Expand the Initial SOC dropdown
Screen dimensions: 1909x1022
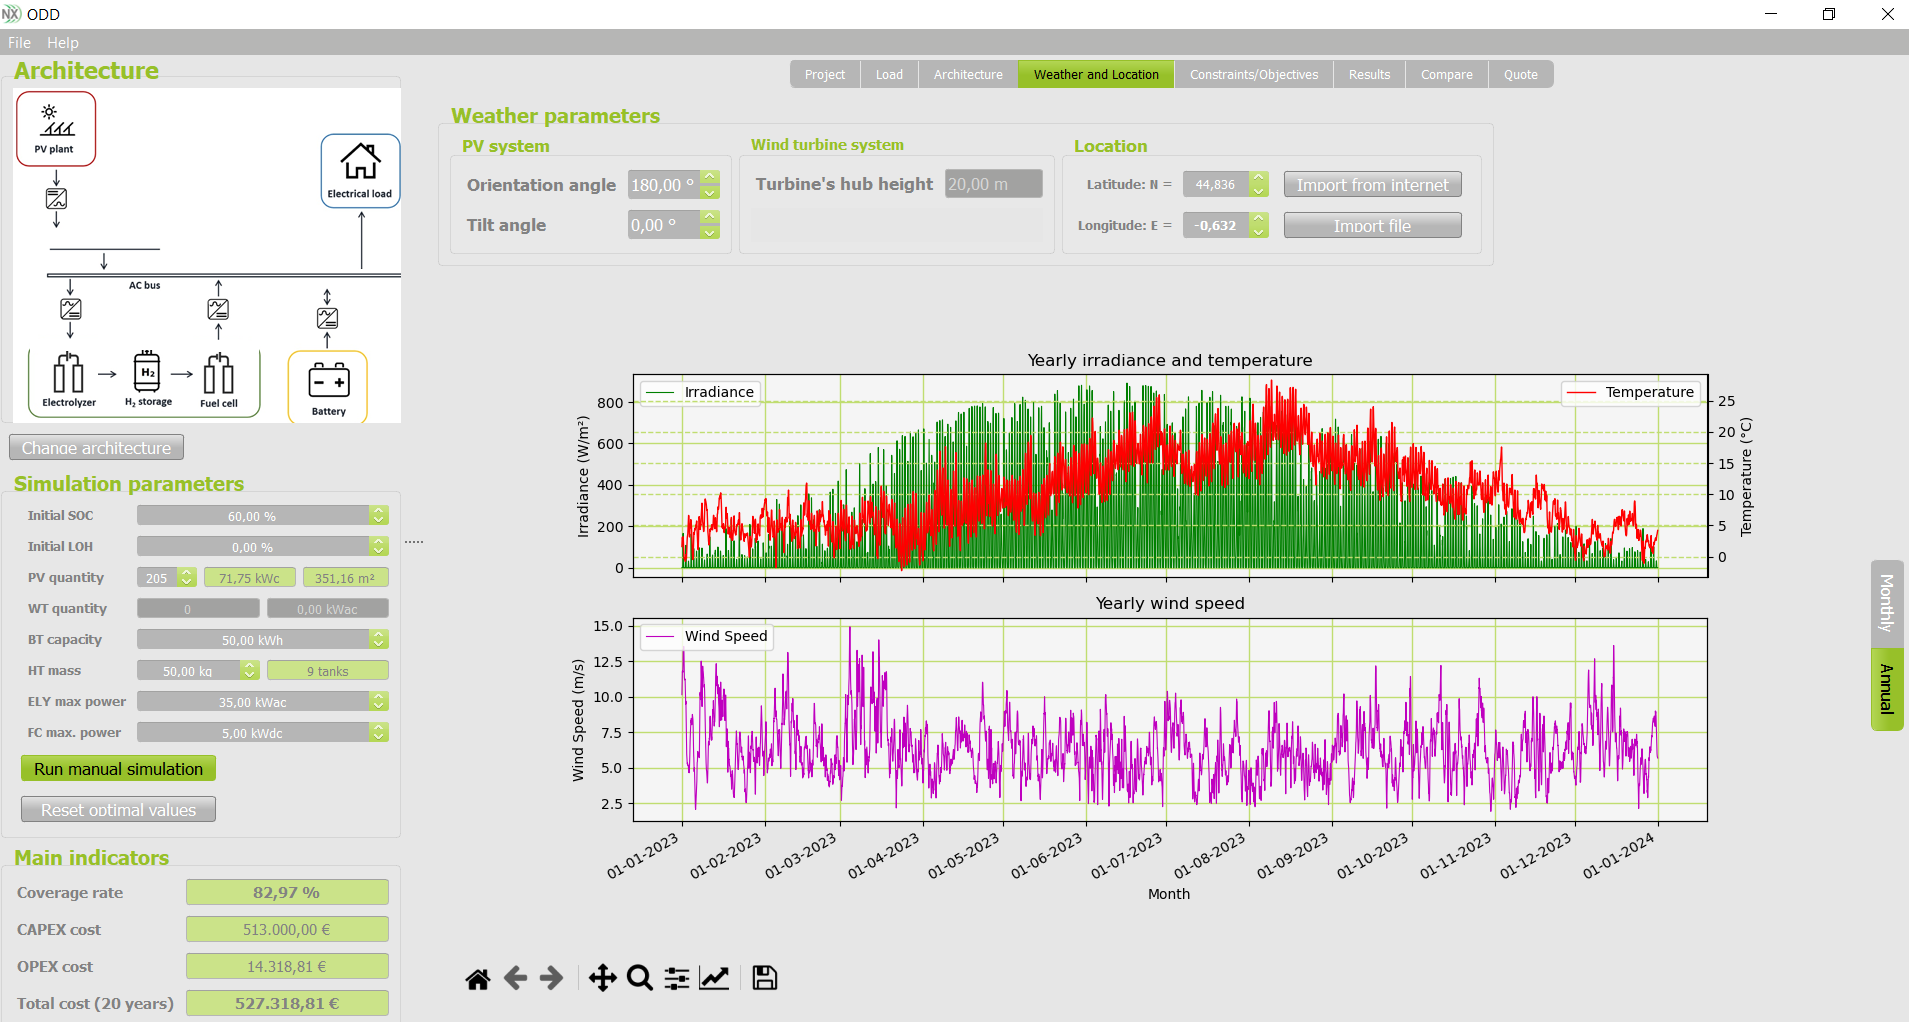(x=379, y=516)
